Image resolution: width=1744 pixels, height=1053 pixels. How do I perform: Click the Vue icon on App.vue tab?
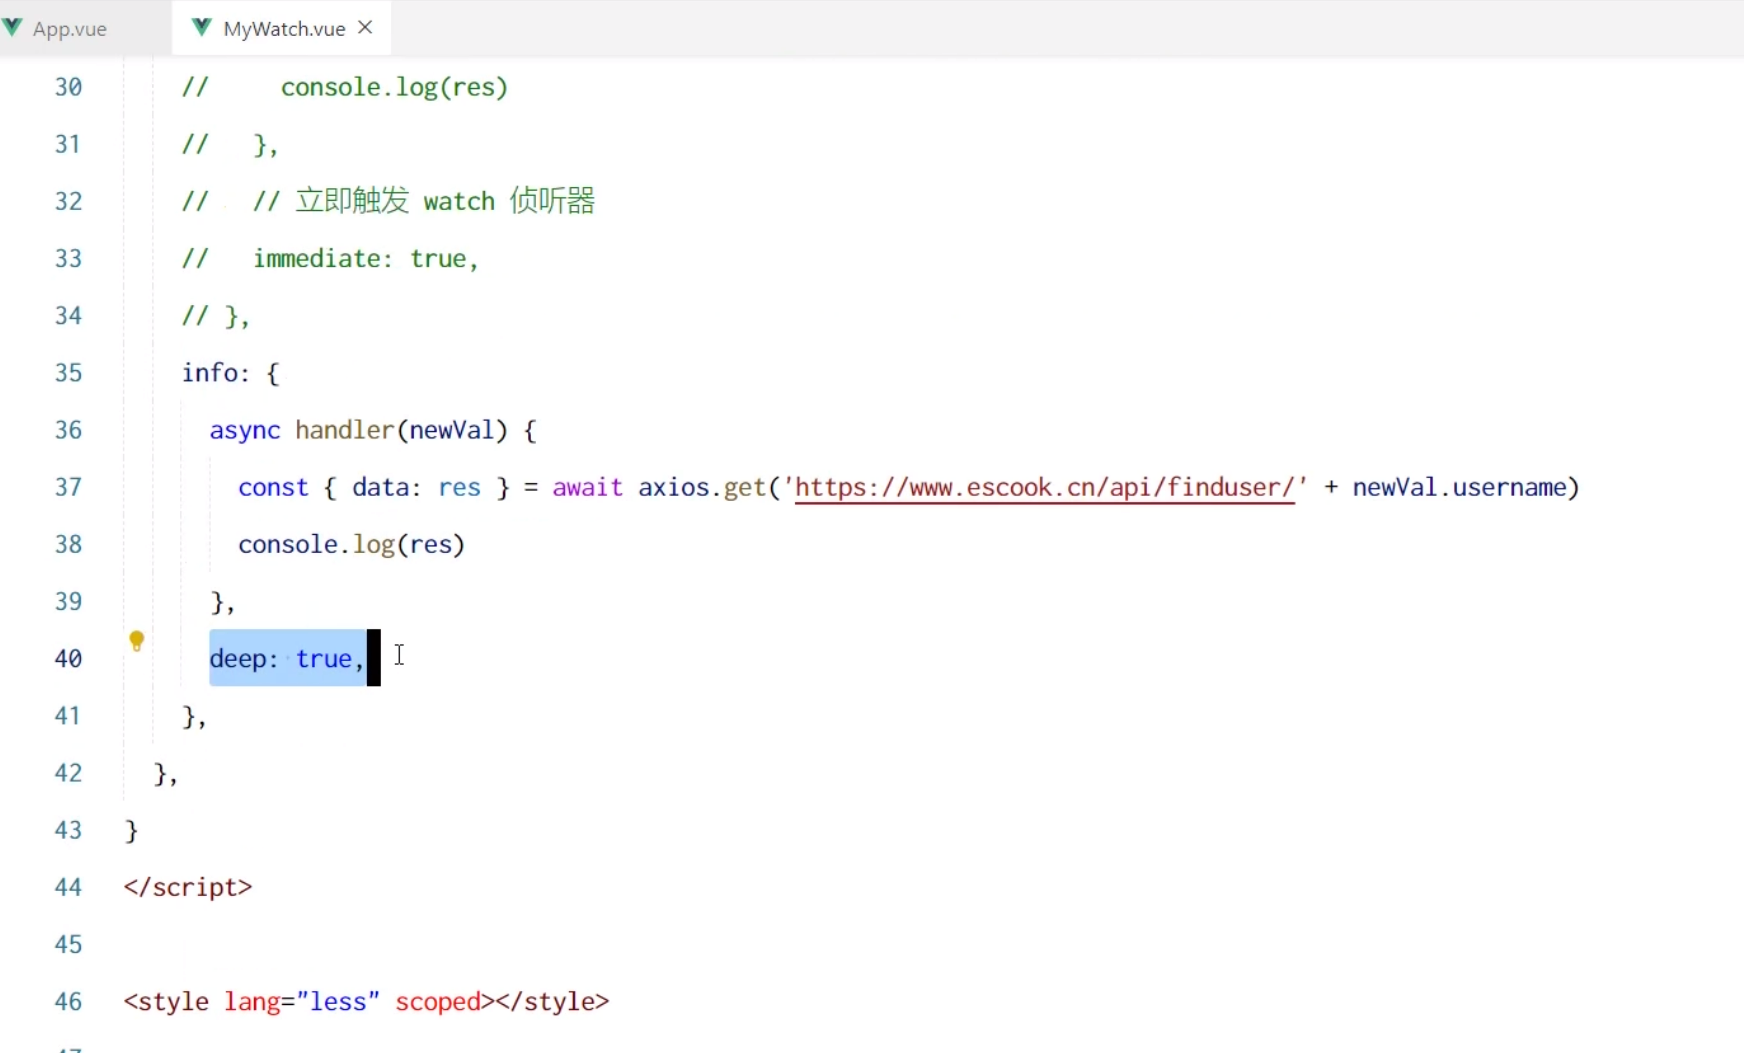coord(13,28)
